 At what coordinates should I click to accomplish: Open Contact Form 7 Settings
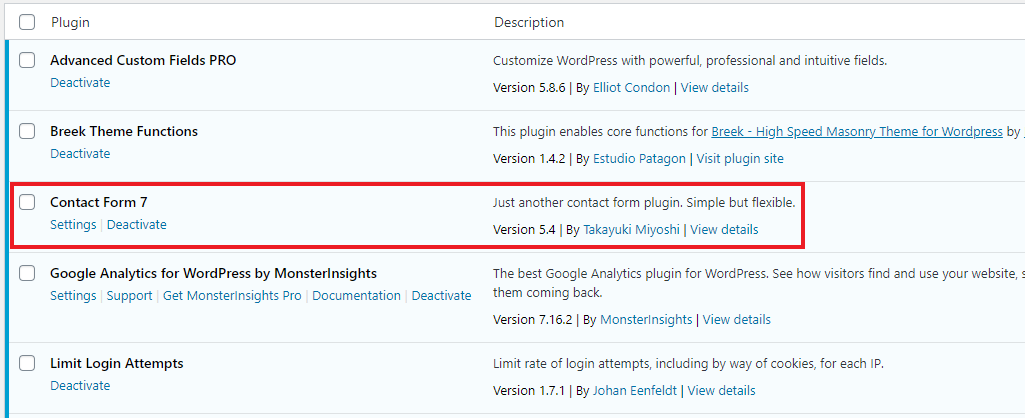[73, 224]
